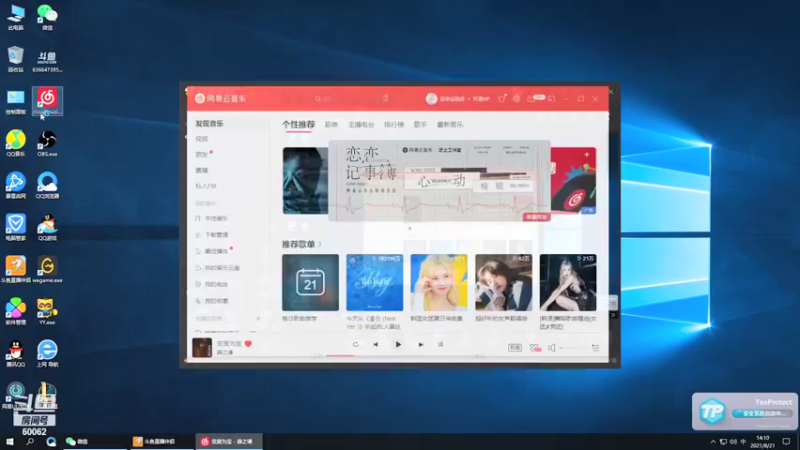Toggle loop play mode icon
Image resolution: width=800 pixels, height=450 pixels.
pos(356,344)
